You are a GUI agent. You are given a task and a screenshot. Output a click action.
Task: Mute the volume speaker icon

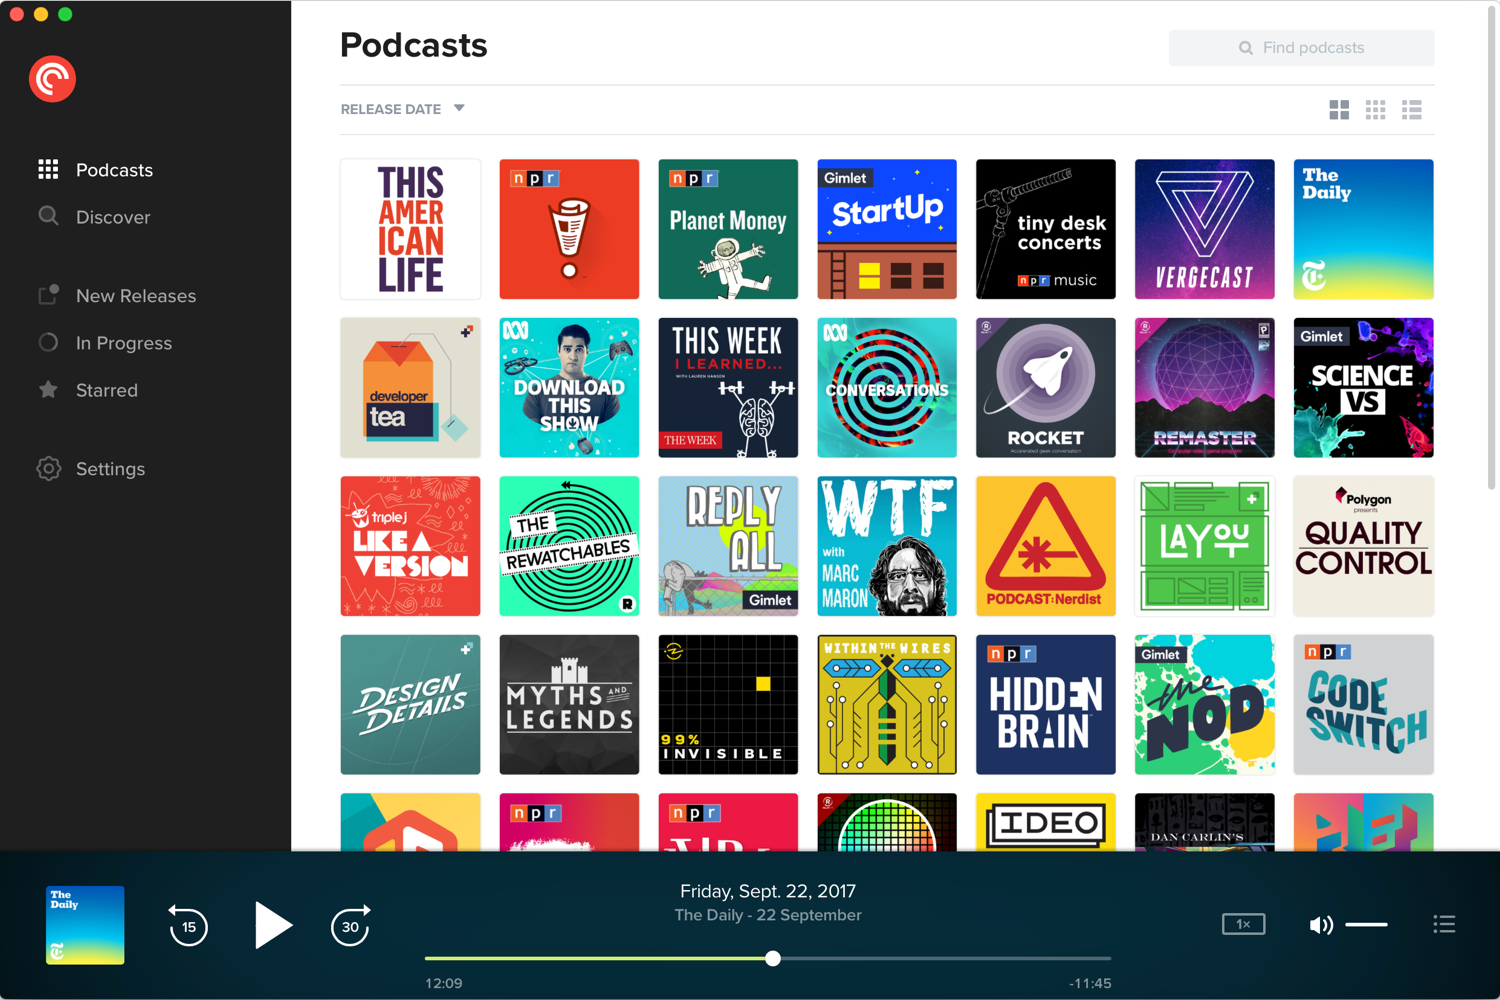1320,925
